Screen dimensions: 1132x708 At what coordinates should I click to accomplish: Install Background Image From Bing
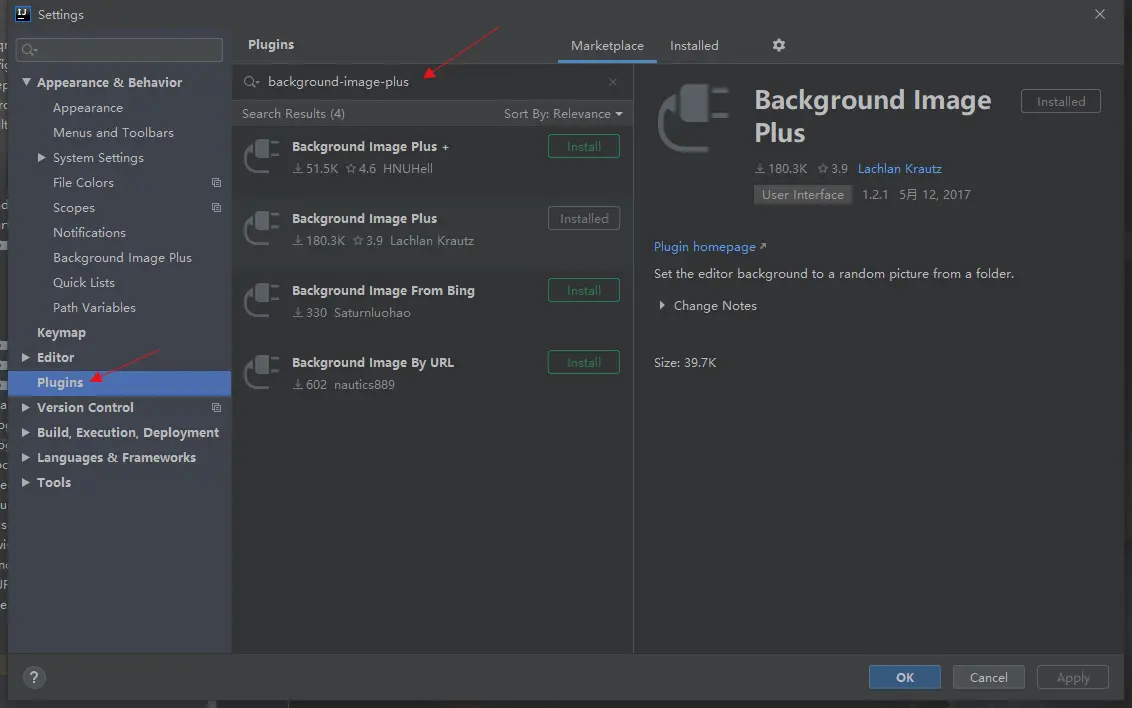pyautogui.click(x=583, y=291)
